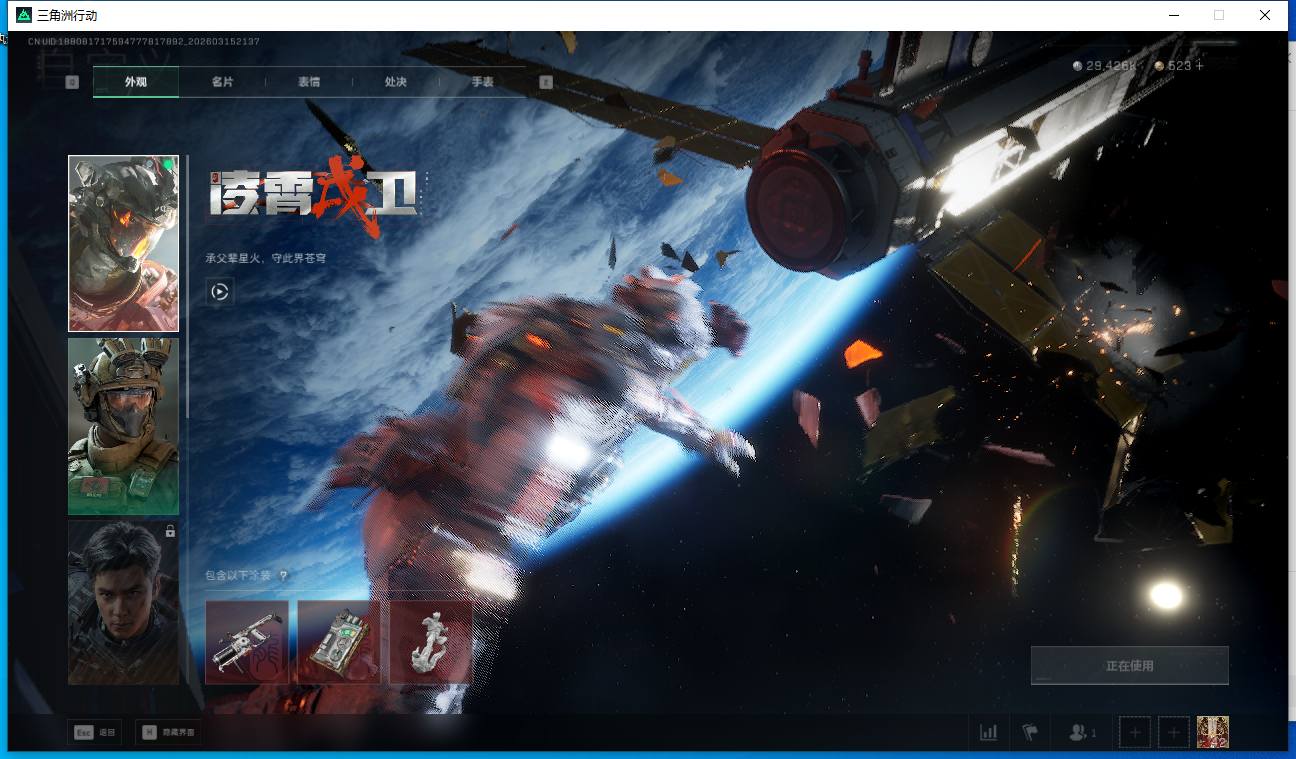View the included green device box item
This screenshot has width=1296, height=759.
click(x=338, y=642)
